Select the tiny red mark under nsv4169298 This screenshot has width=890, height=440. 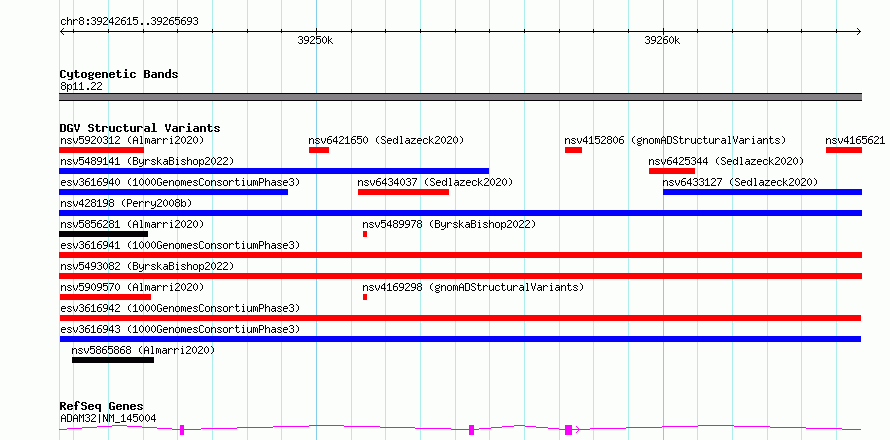pos(365,297)
